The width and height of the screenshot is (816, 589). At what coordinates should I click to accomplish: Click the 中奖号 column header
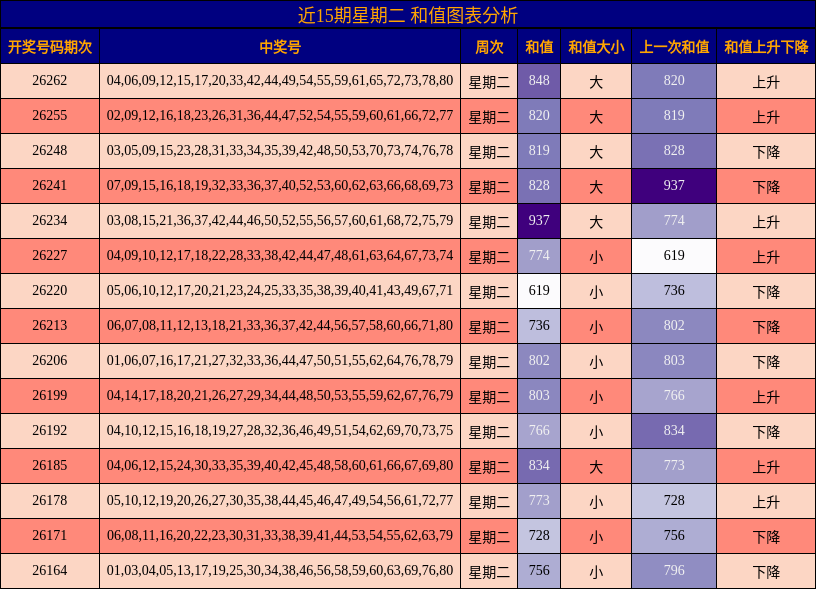(280, 47)
